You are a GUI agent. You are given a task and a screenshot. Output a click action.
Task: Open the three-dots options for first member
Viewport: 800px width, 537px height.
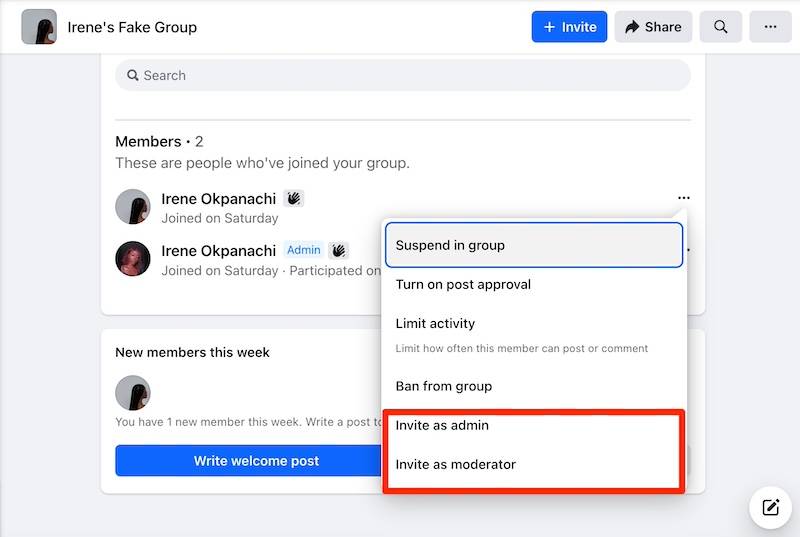coord(683,198)
